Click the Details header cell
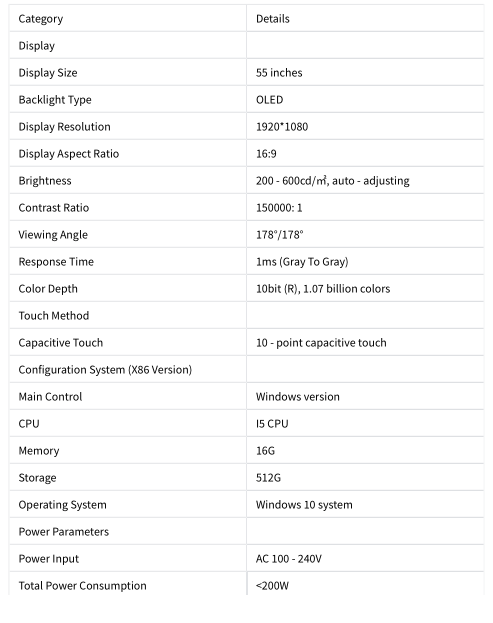 [x=365, y=18]
